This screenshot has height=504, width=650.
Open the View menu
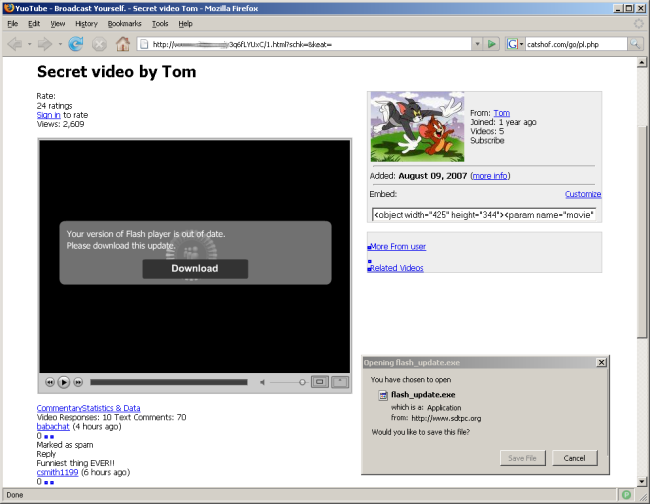58,24
